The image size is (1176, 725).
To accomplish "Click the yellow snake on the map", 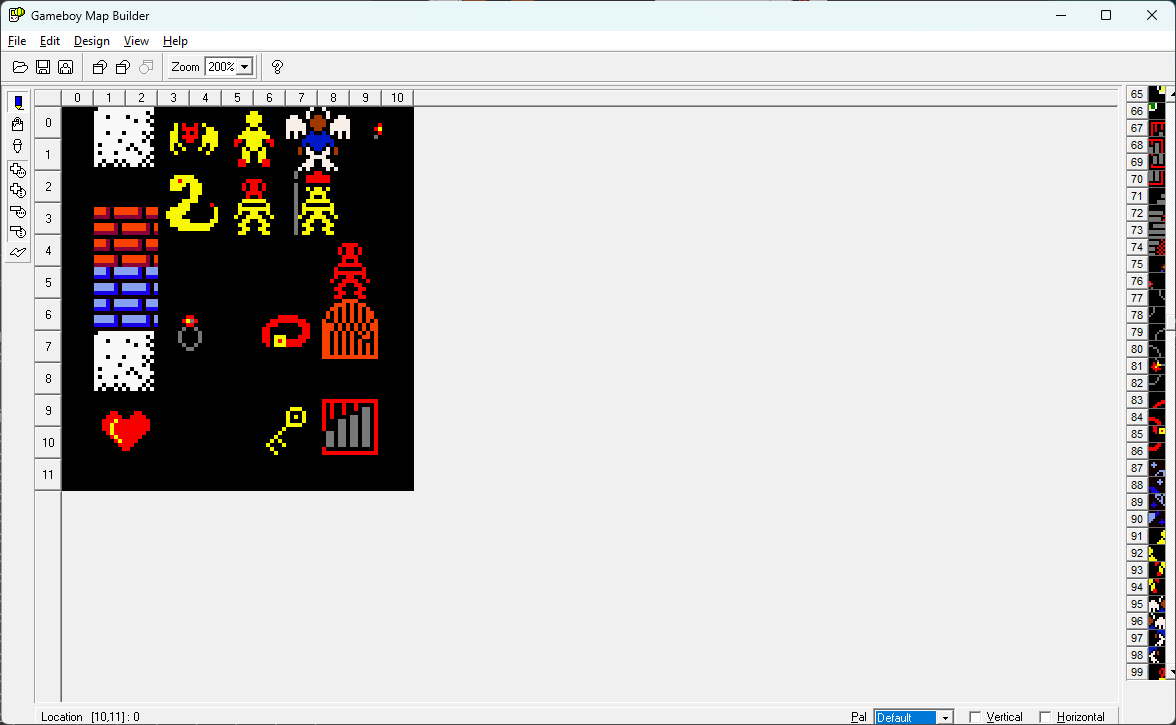I will pyautogui.click(x=192, y=202).
